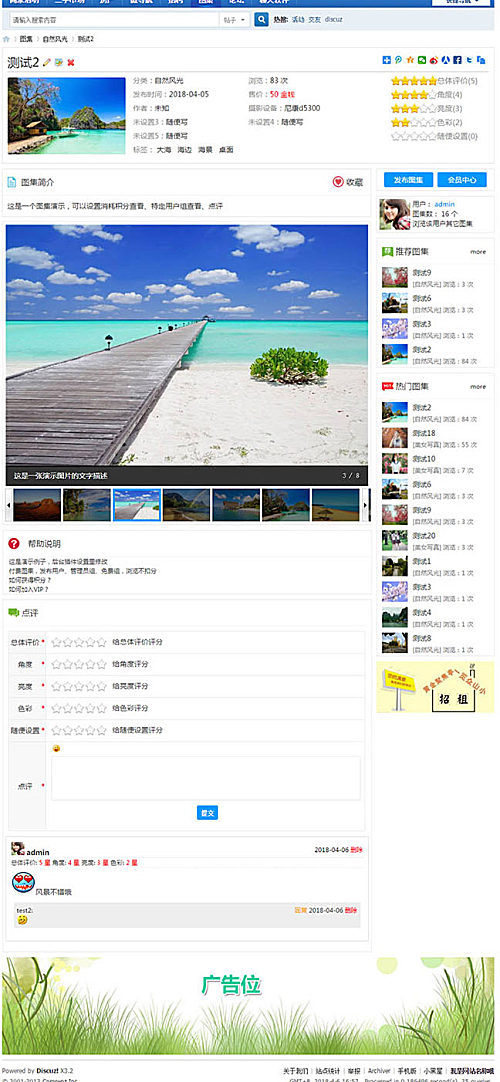The width and height of the screenshot is (500, 1082).
Task: Click the pencil edit icon beside 测试2
Action: point(47,63)
